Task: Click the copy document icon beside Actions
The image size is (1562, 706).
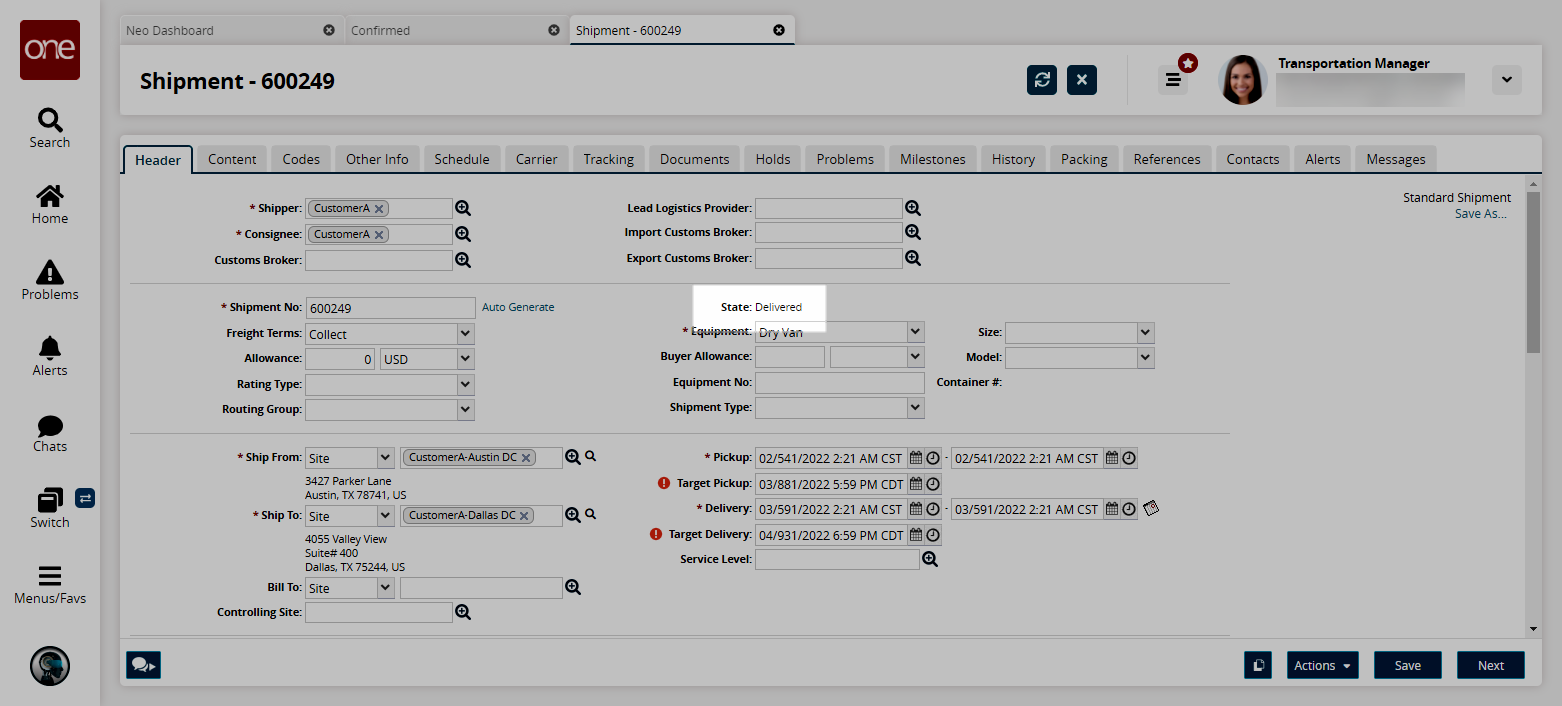Action: (1258, 665)
